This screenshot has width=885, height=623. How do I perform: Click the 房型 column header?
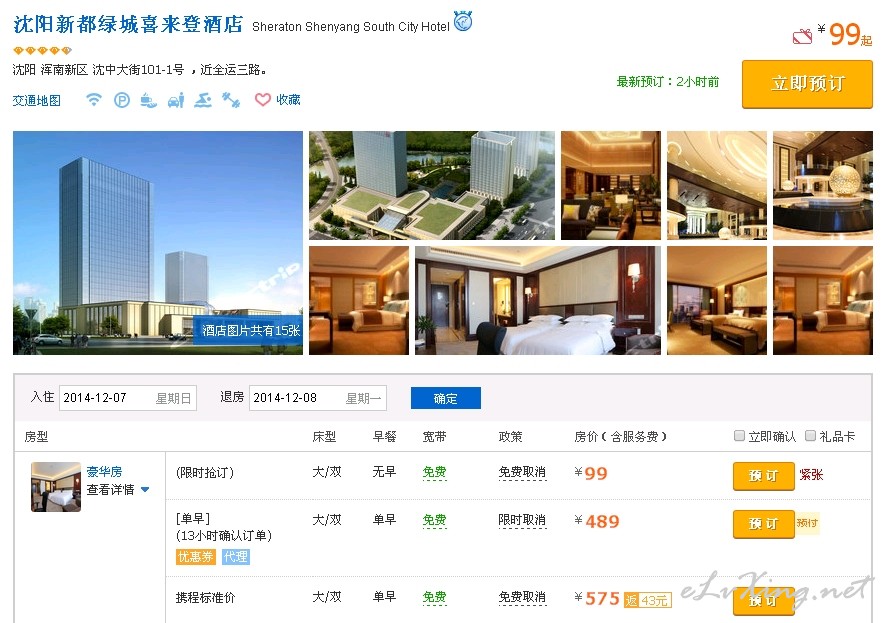(36, 436)
